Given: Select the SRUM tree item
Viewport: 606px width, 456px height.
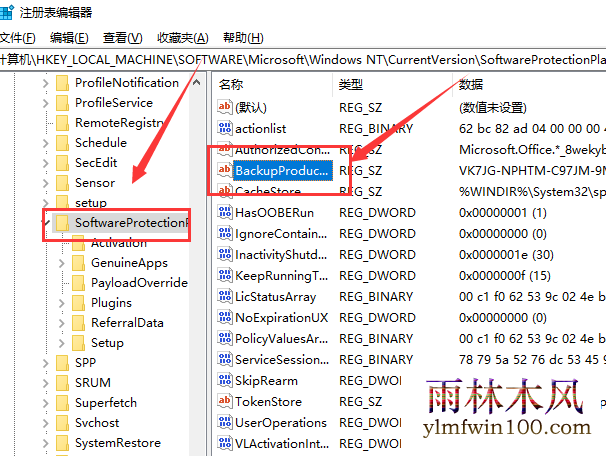Looking at the screenshot, I should pos(93,383).
